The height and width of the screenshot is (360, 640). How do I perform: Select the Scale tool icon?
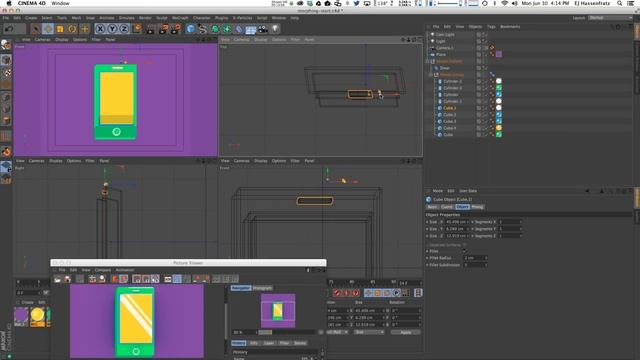(60, 29)
